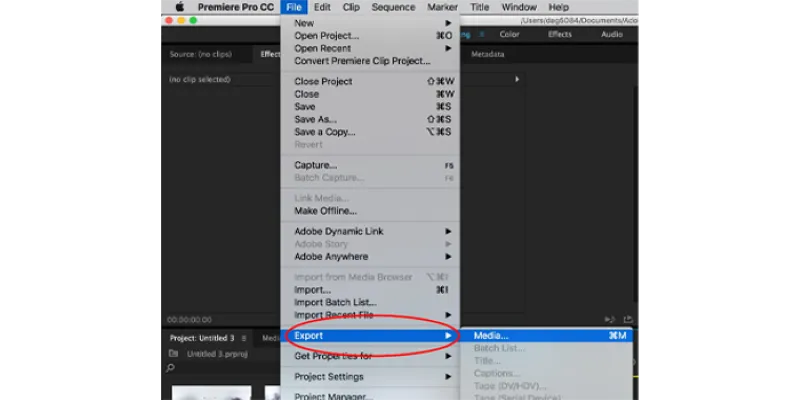Open the Metadata panel tab
800x400 pixels.
pos(488,54)
